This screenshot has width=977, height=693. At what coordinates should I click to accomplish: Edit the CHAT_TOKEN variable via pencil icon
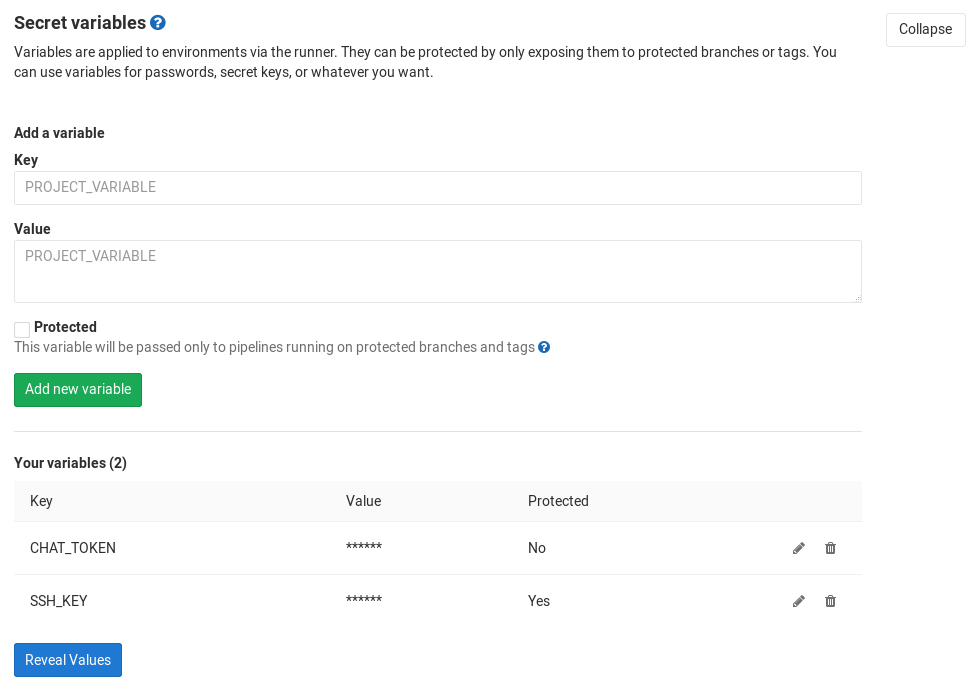point(799,548)
